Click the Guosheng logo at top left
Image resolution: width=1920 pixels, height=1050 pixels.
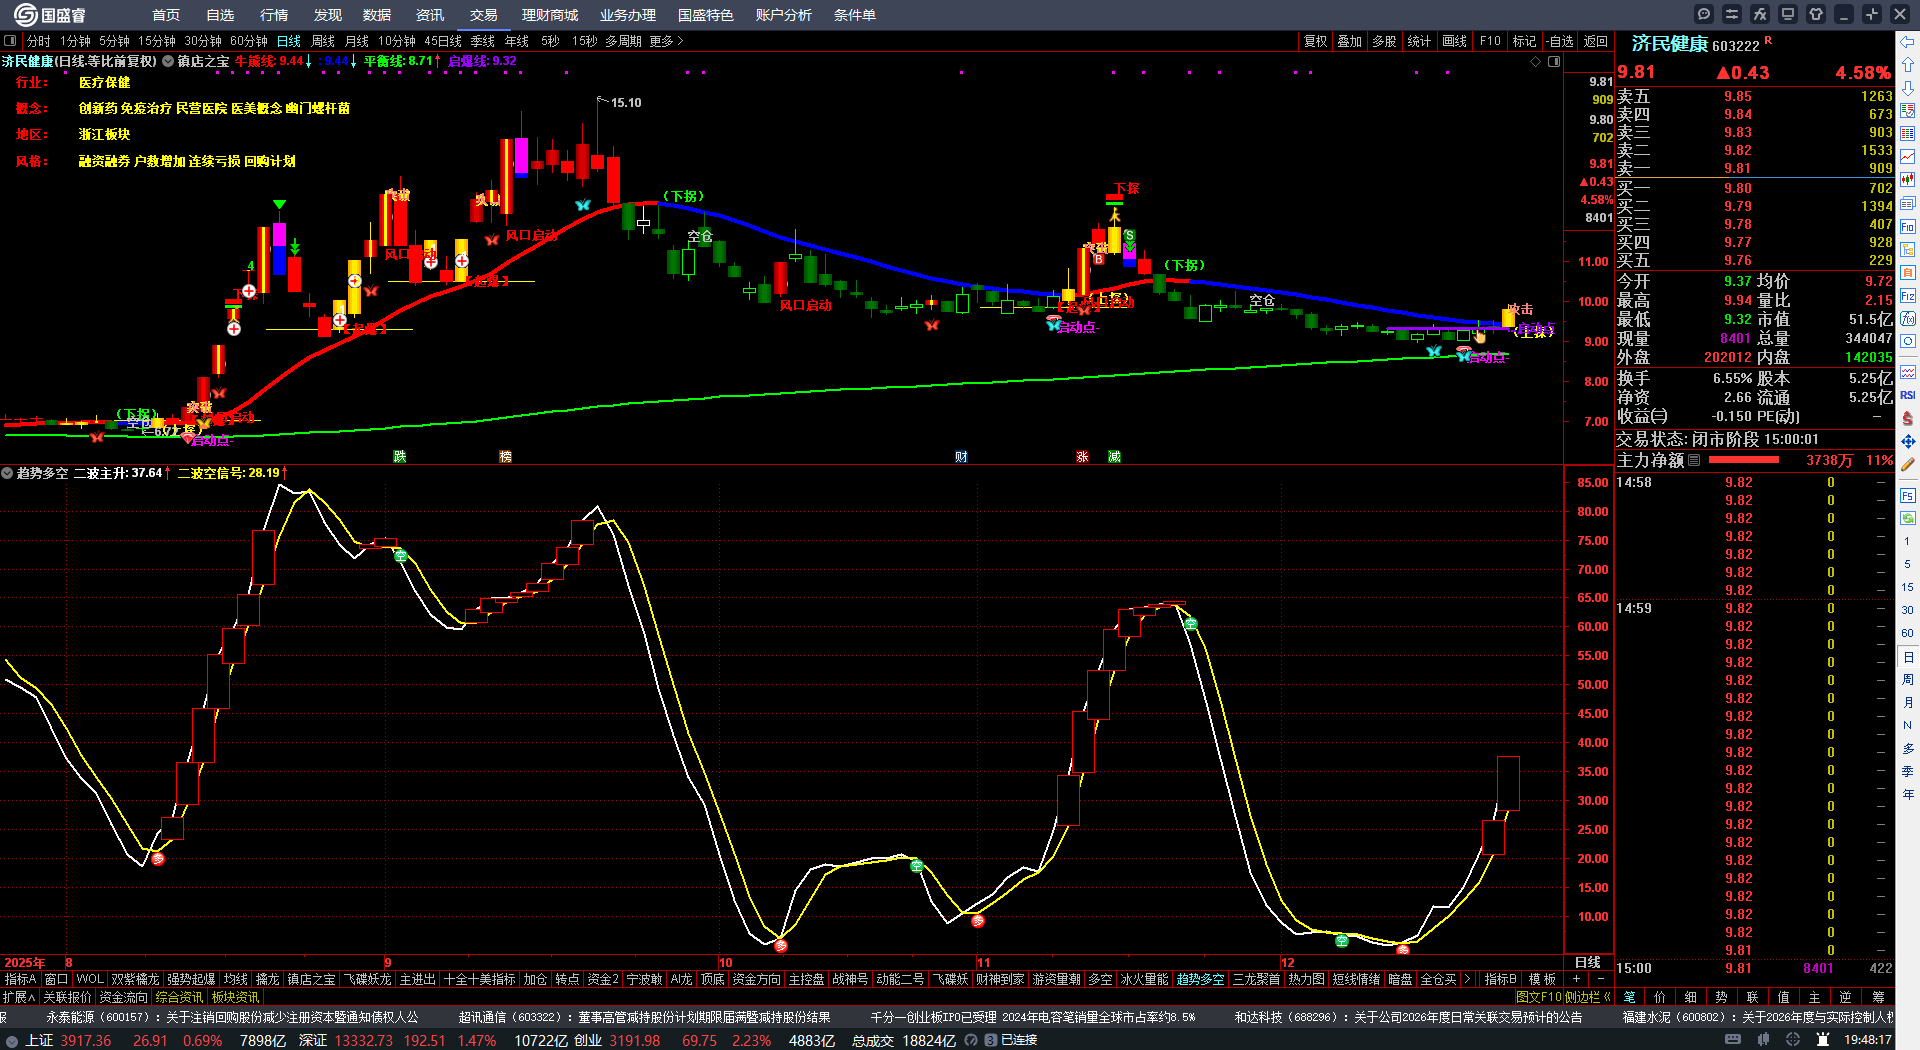(50, 15)
